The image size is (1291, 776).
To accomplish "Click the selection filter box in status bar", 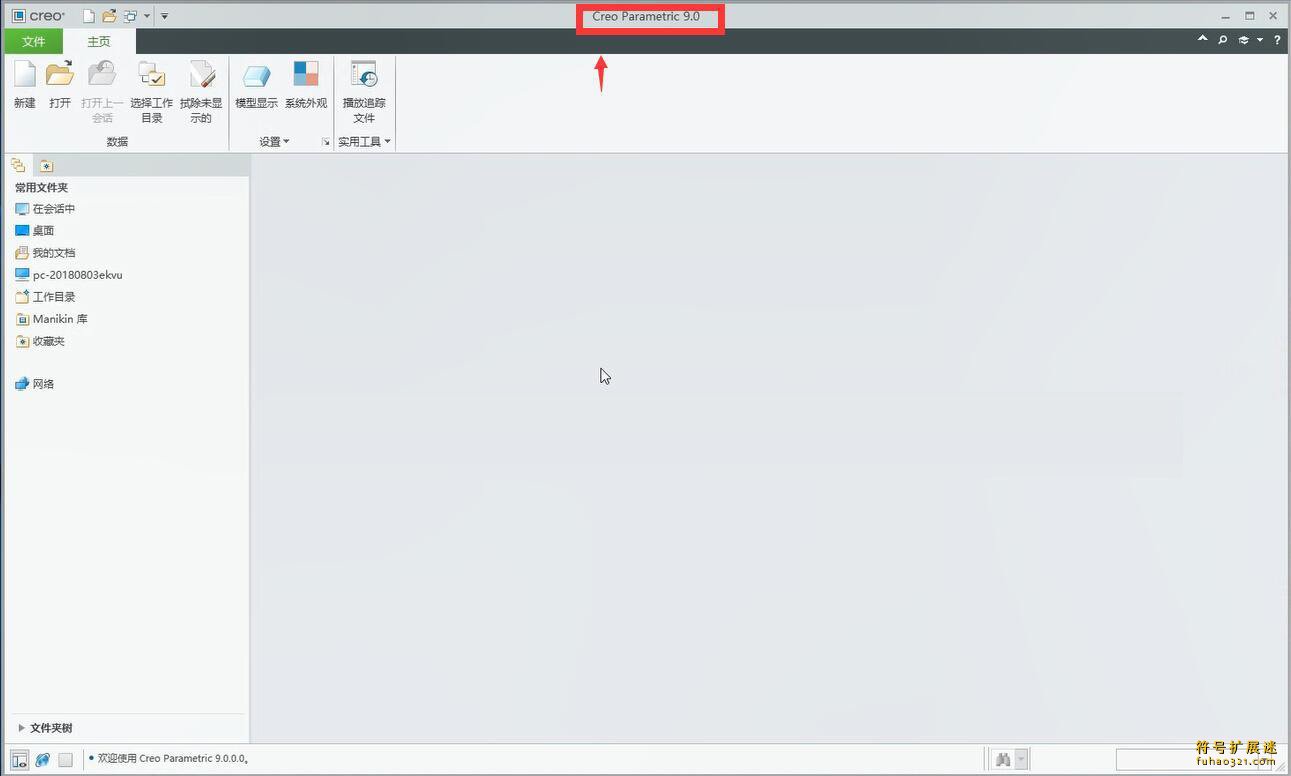I will pos(1194,760).
